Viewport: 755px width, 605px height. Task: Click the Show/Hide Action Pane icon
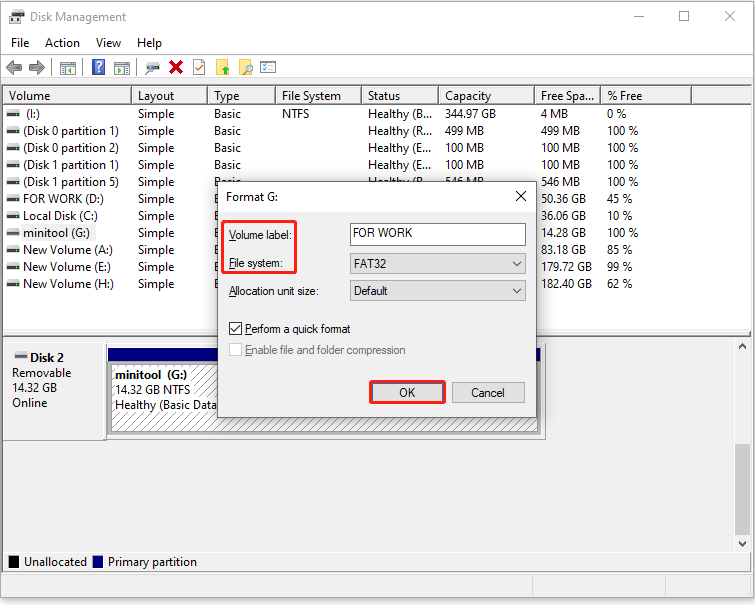pos(122,68)
